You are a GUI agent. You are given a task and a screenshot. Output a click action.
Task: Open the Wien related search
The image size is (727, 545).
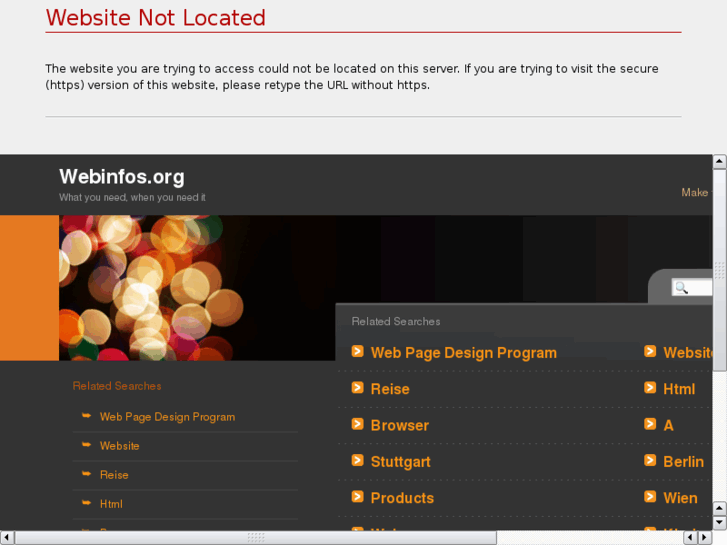[x=680, y=498]
